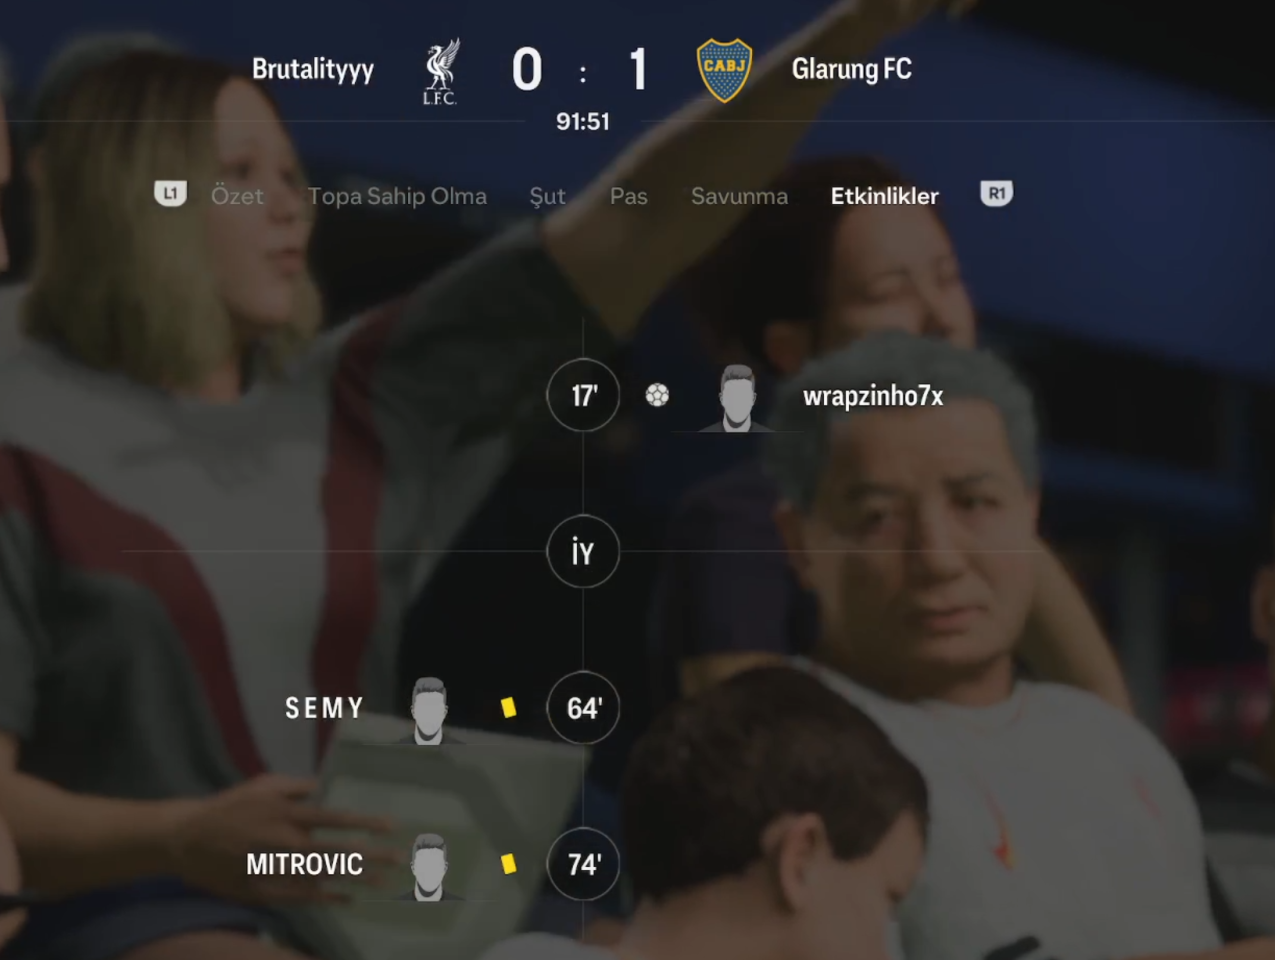This screenshot has width=1275, height=960.
Task: Click the İY half-time marker
Action: [583, 551]
